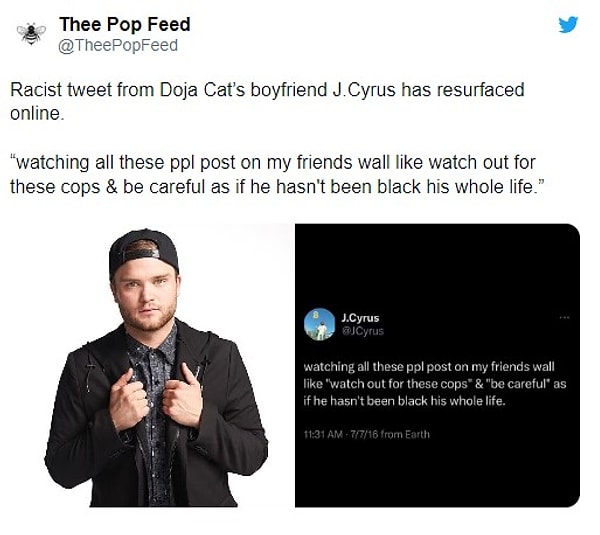Click the word "online." in the tweet
This screenshot has height=535, width=600.
(36, 114)
